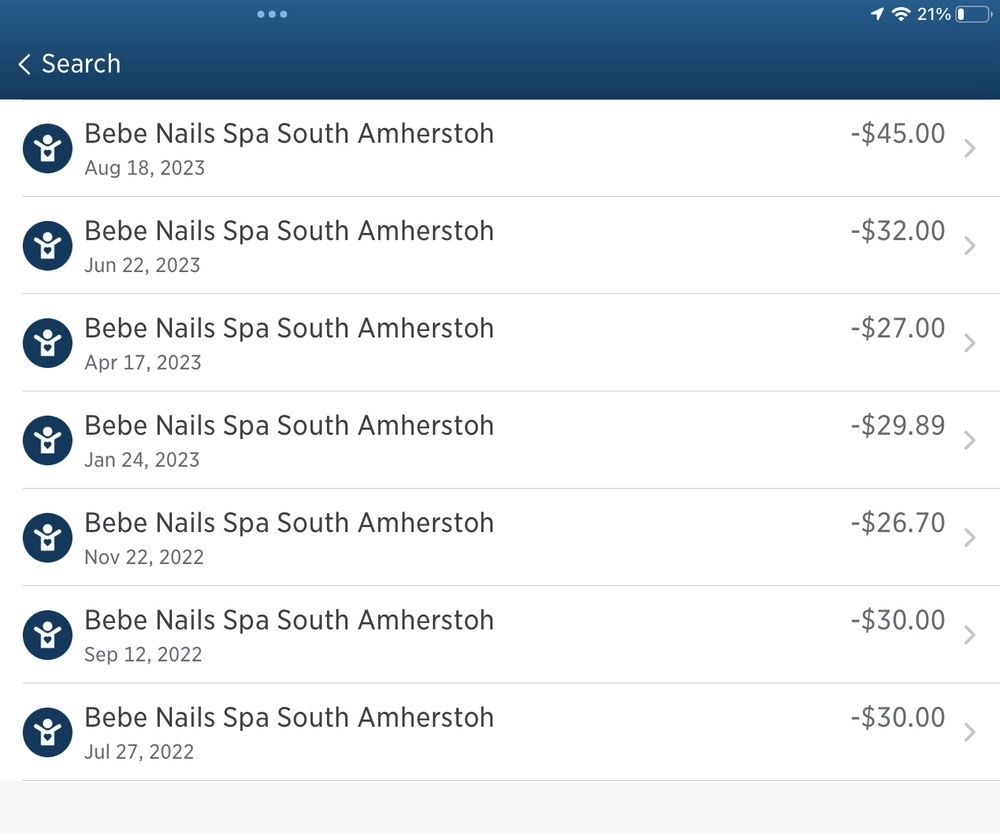The height and width of the screenshot is (834, 1000).
Task: Tap the location arrow status icon
Action: click(x=877, y=14)
